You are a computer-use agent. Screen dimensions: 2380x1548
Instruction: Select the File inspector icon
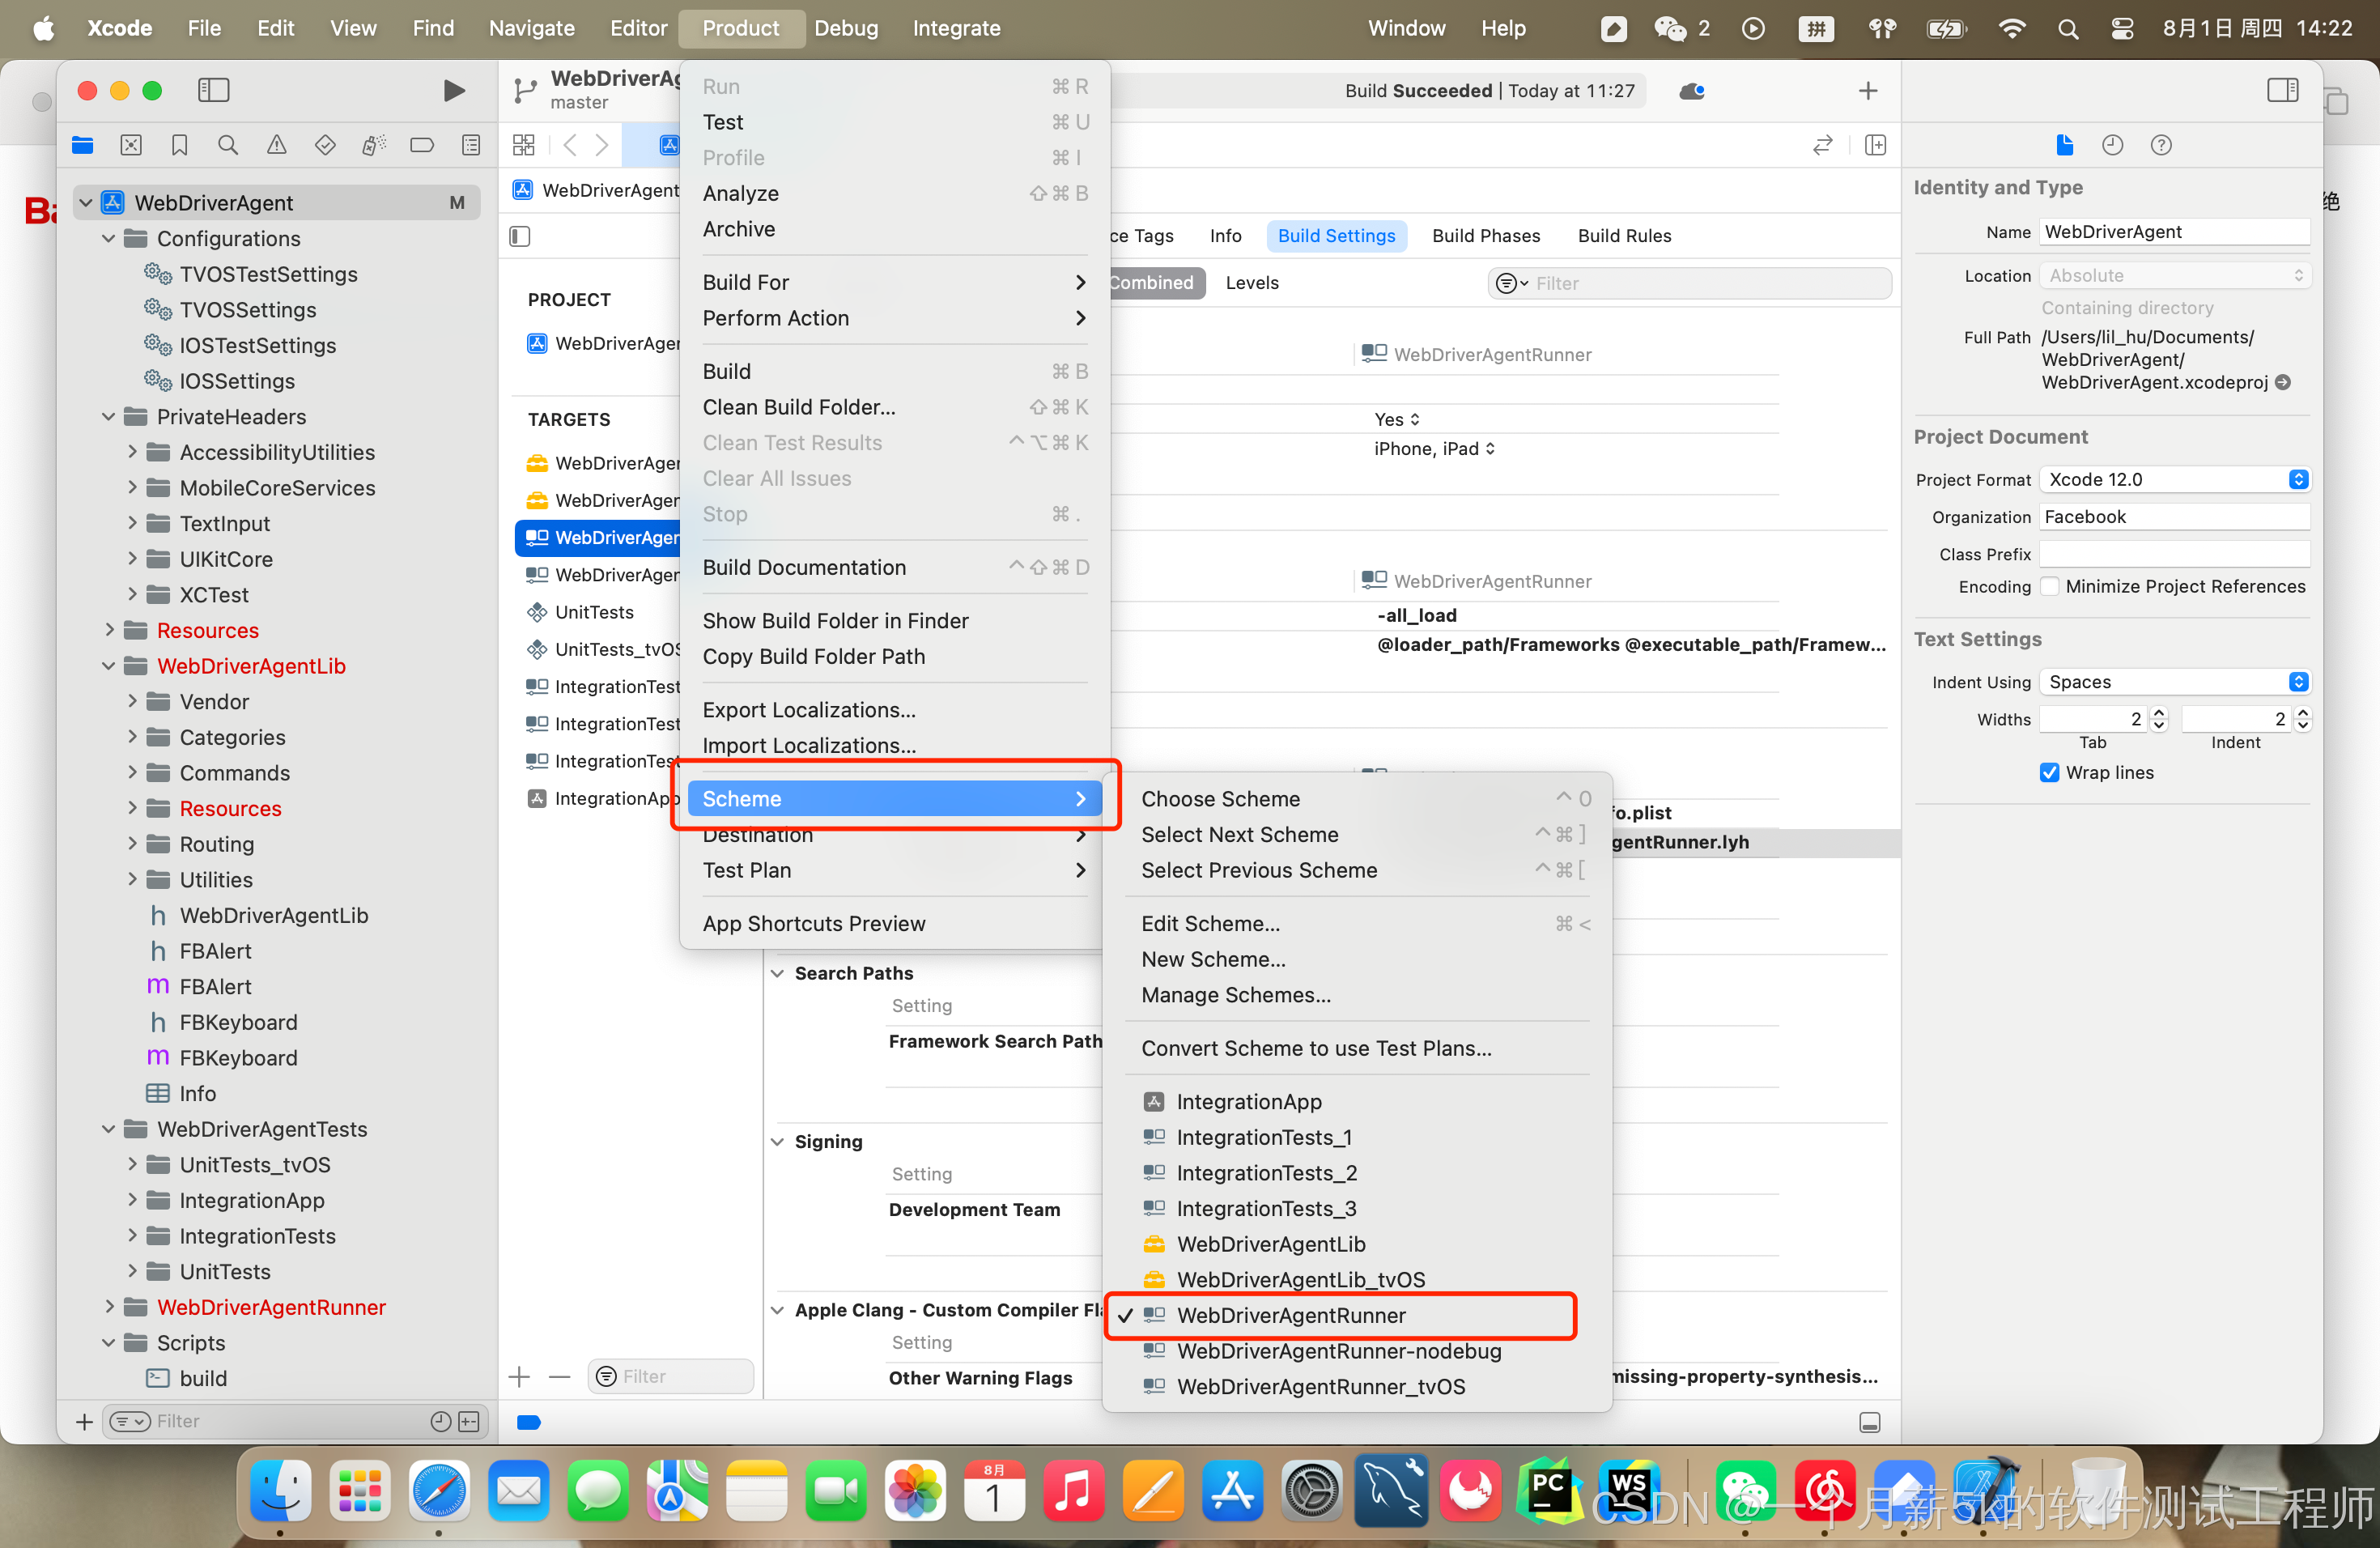(x=2065, y=145)
